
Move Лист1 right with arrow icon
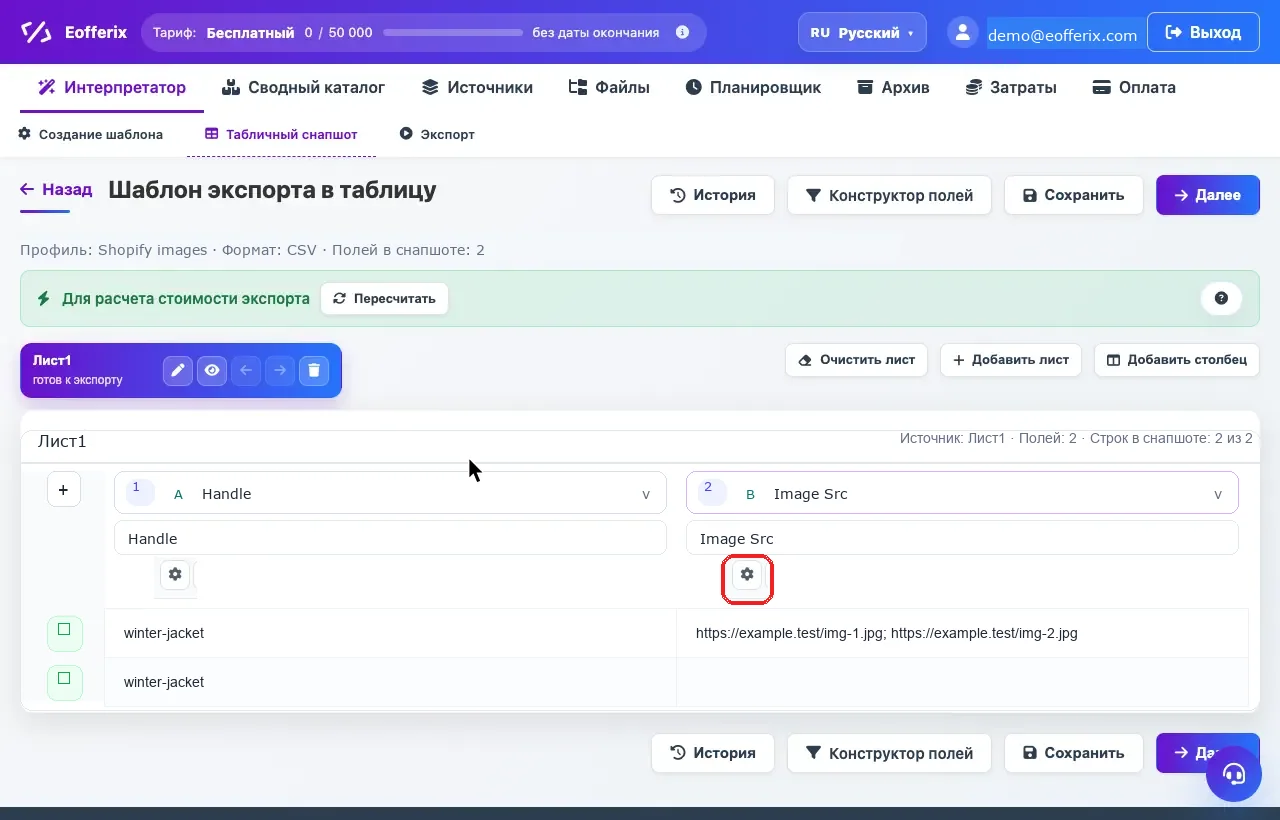(x=280, y=371)
